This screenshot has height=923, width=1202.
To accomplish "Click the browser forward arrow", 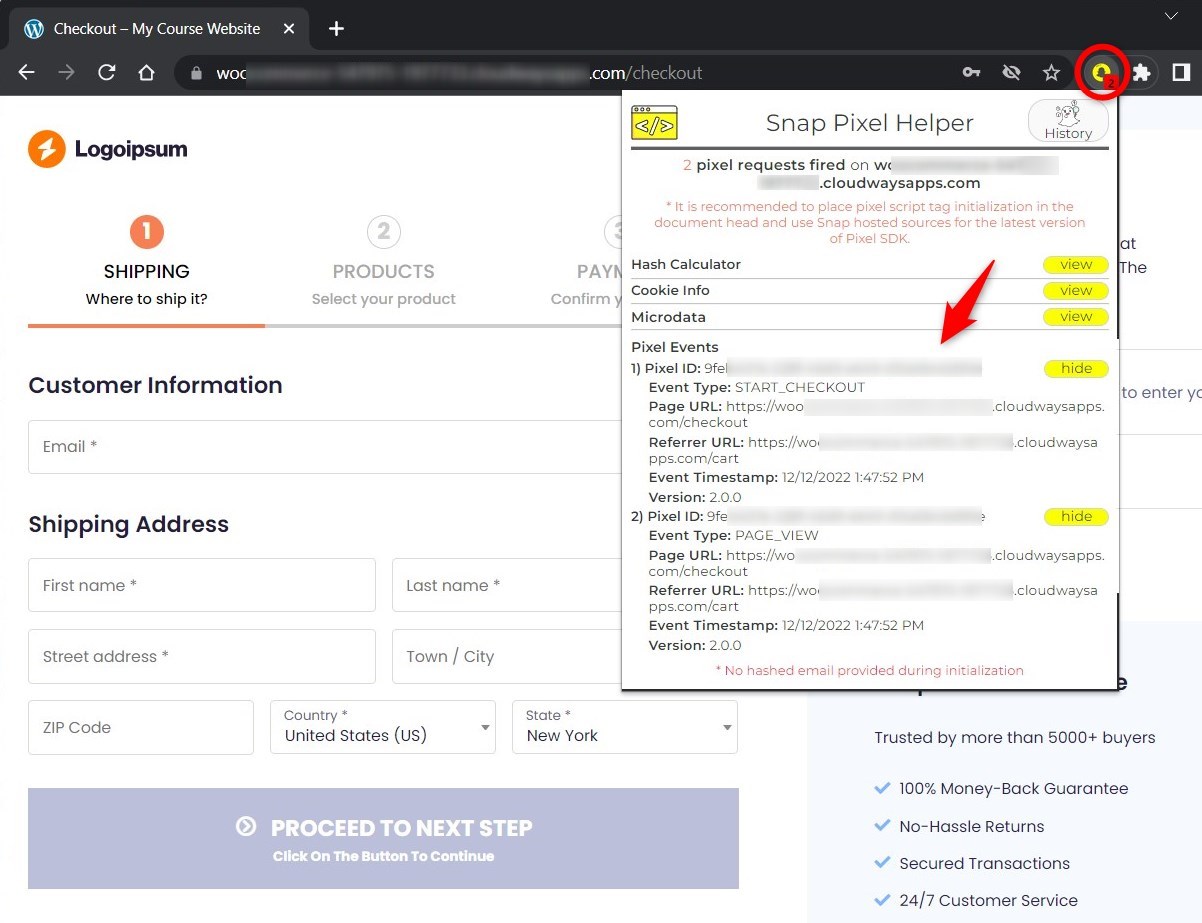I will pyautogui.click(x=66, y=73).
